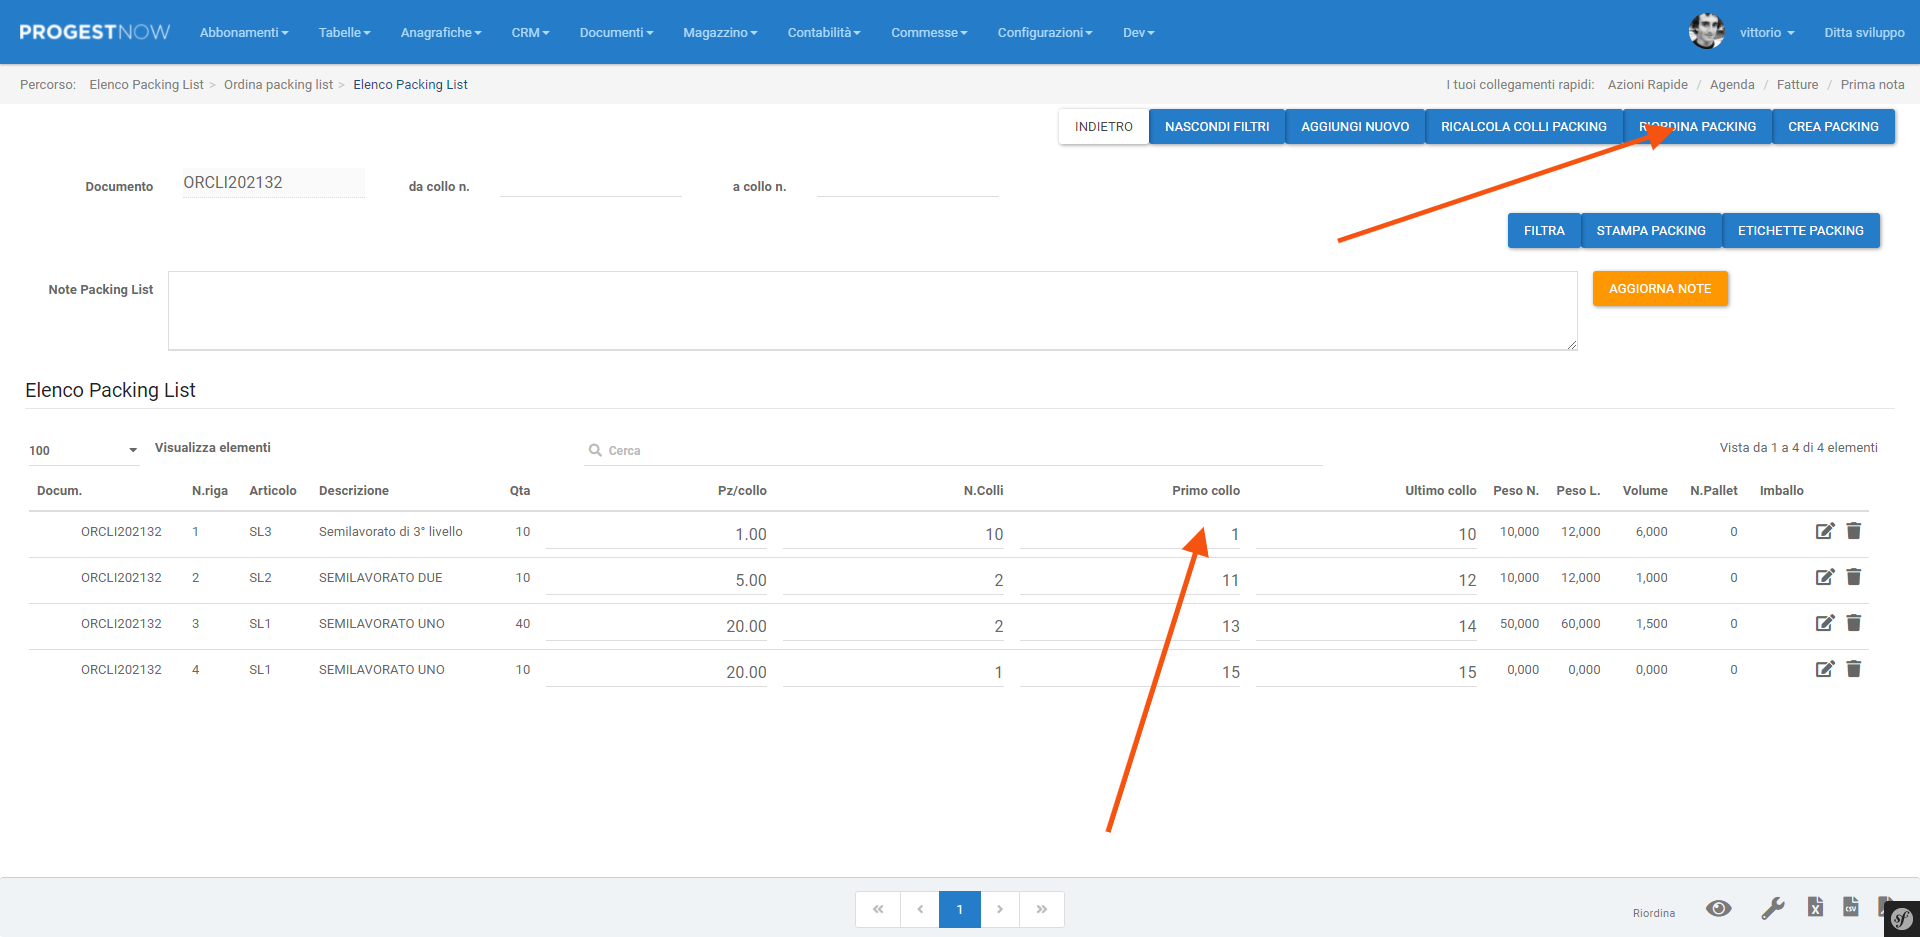The image size is (1920, 937).
Task: Open the Documenti menu
Action: [616, 33]
